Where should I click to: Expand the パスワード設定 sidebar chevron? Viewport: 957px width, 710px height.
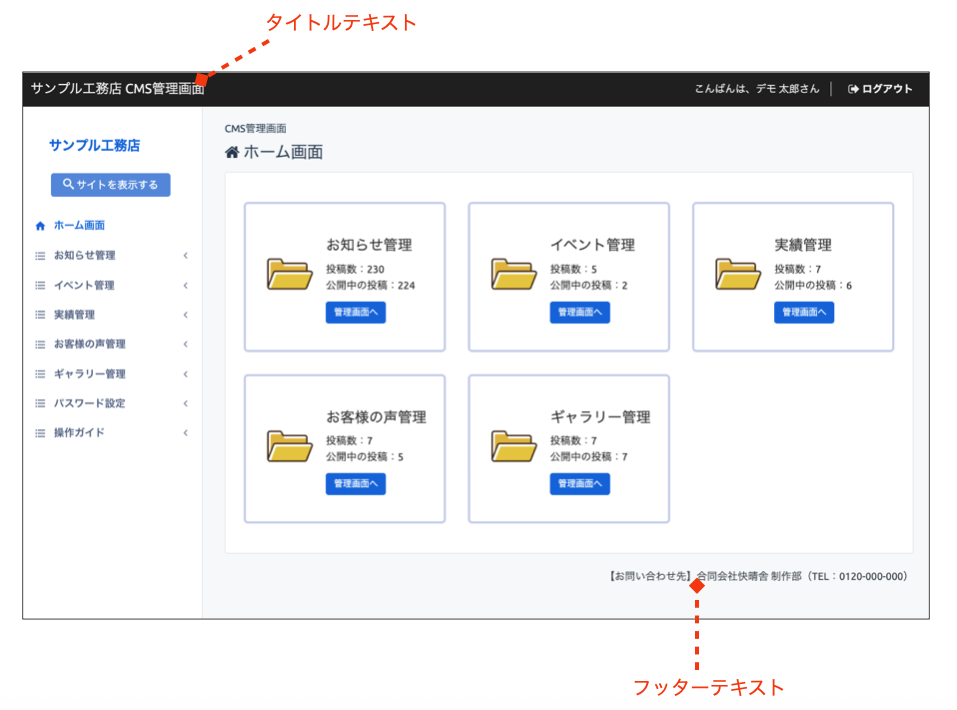tap(186, 404)
